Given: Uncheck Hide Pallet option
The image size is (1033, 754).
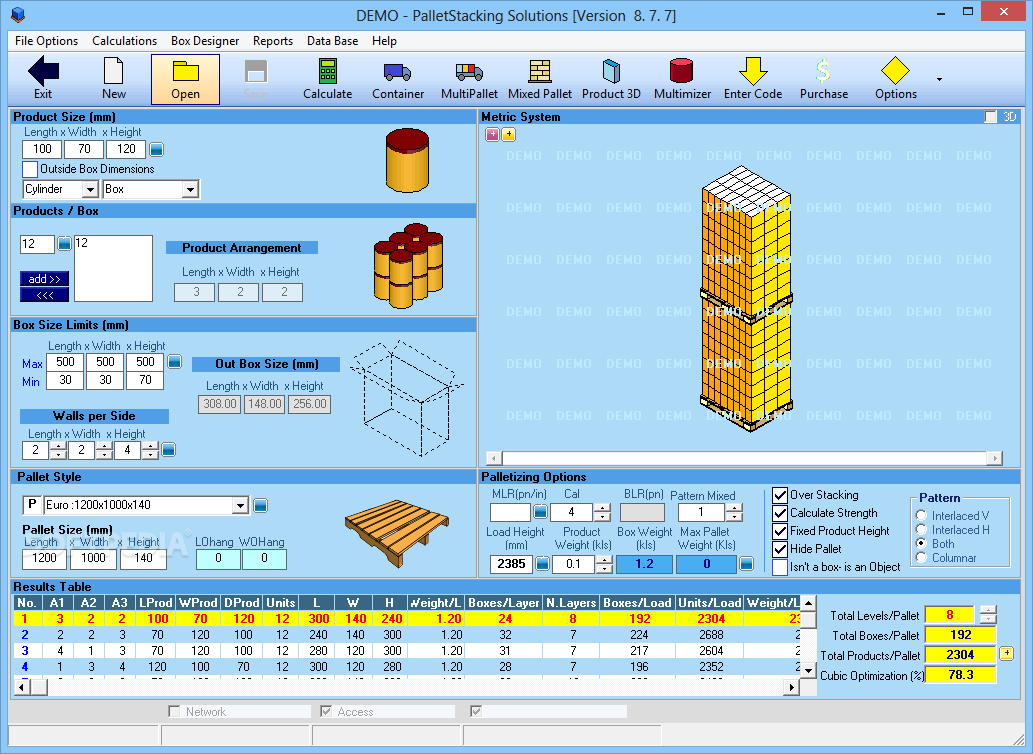Looking at the screenshot, I should [780, 549].
